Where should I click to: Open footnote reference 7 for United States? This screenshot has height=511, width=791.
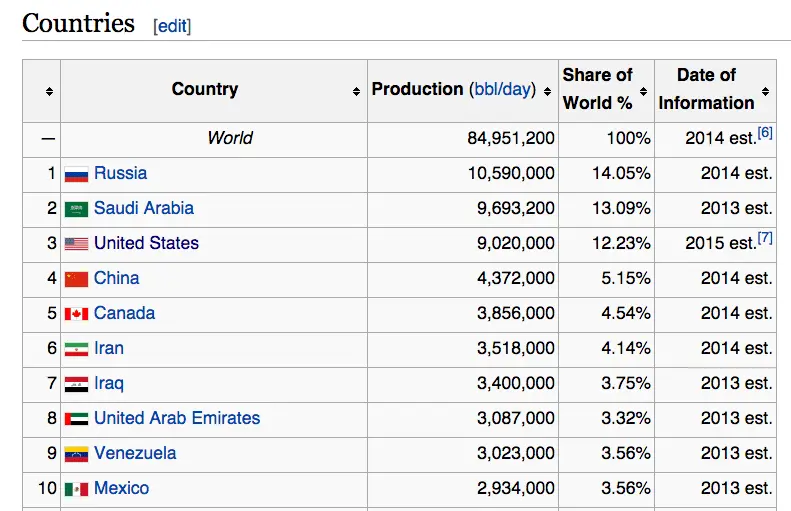coord(765,238)
